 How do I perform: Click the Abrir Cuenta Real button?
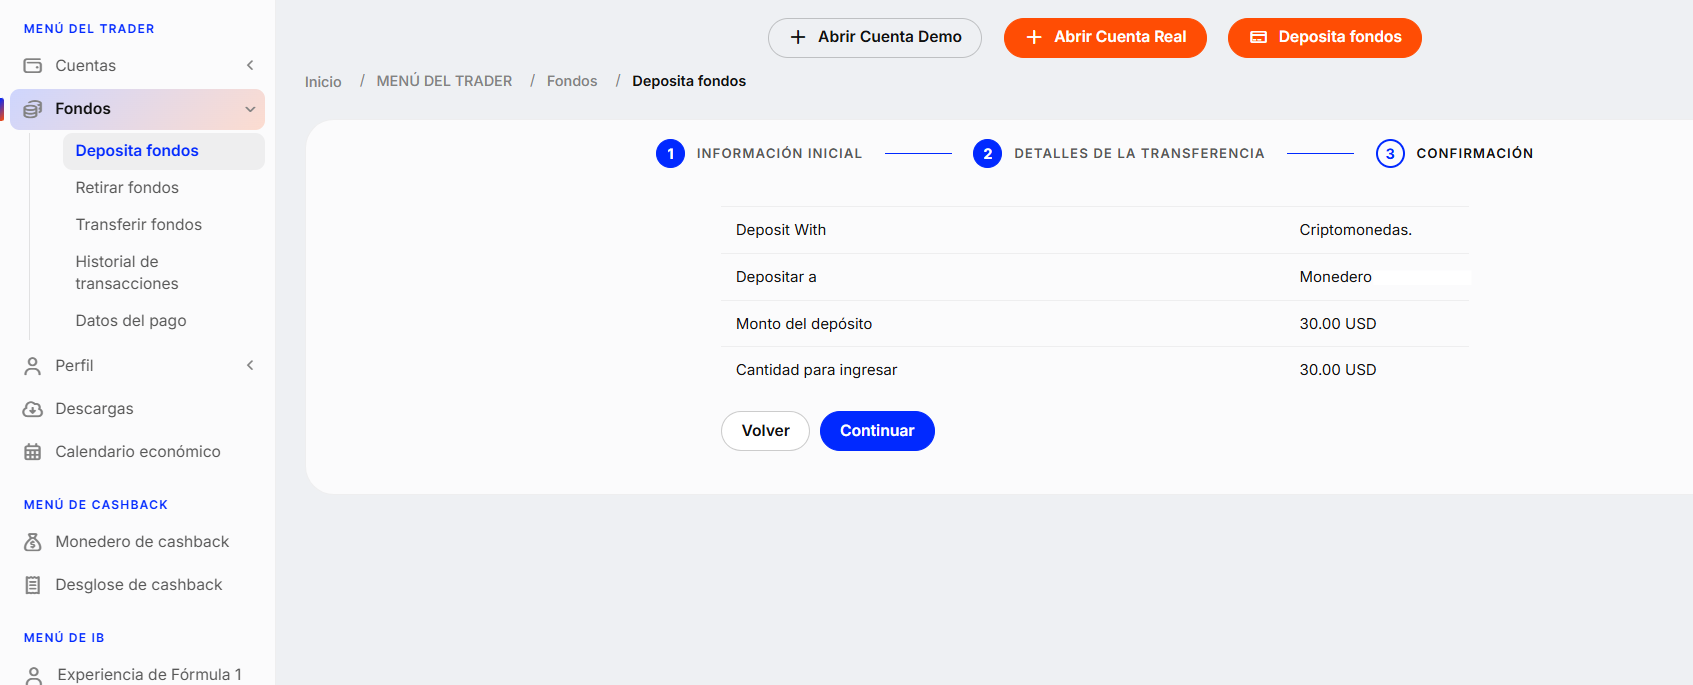(1105, 38)
